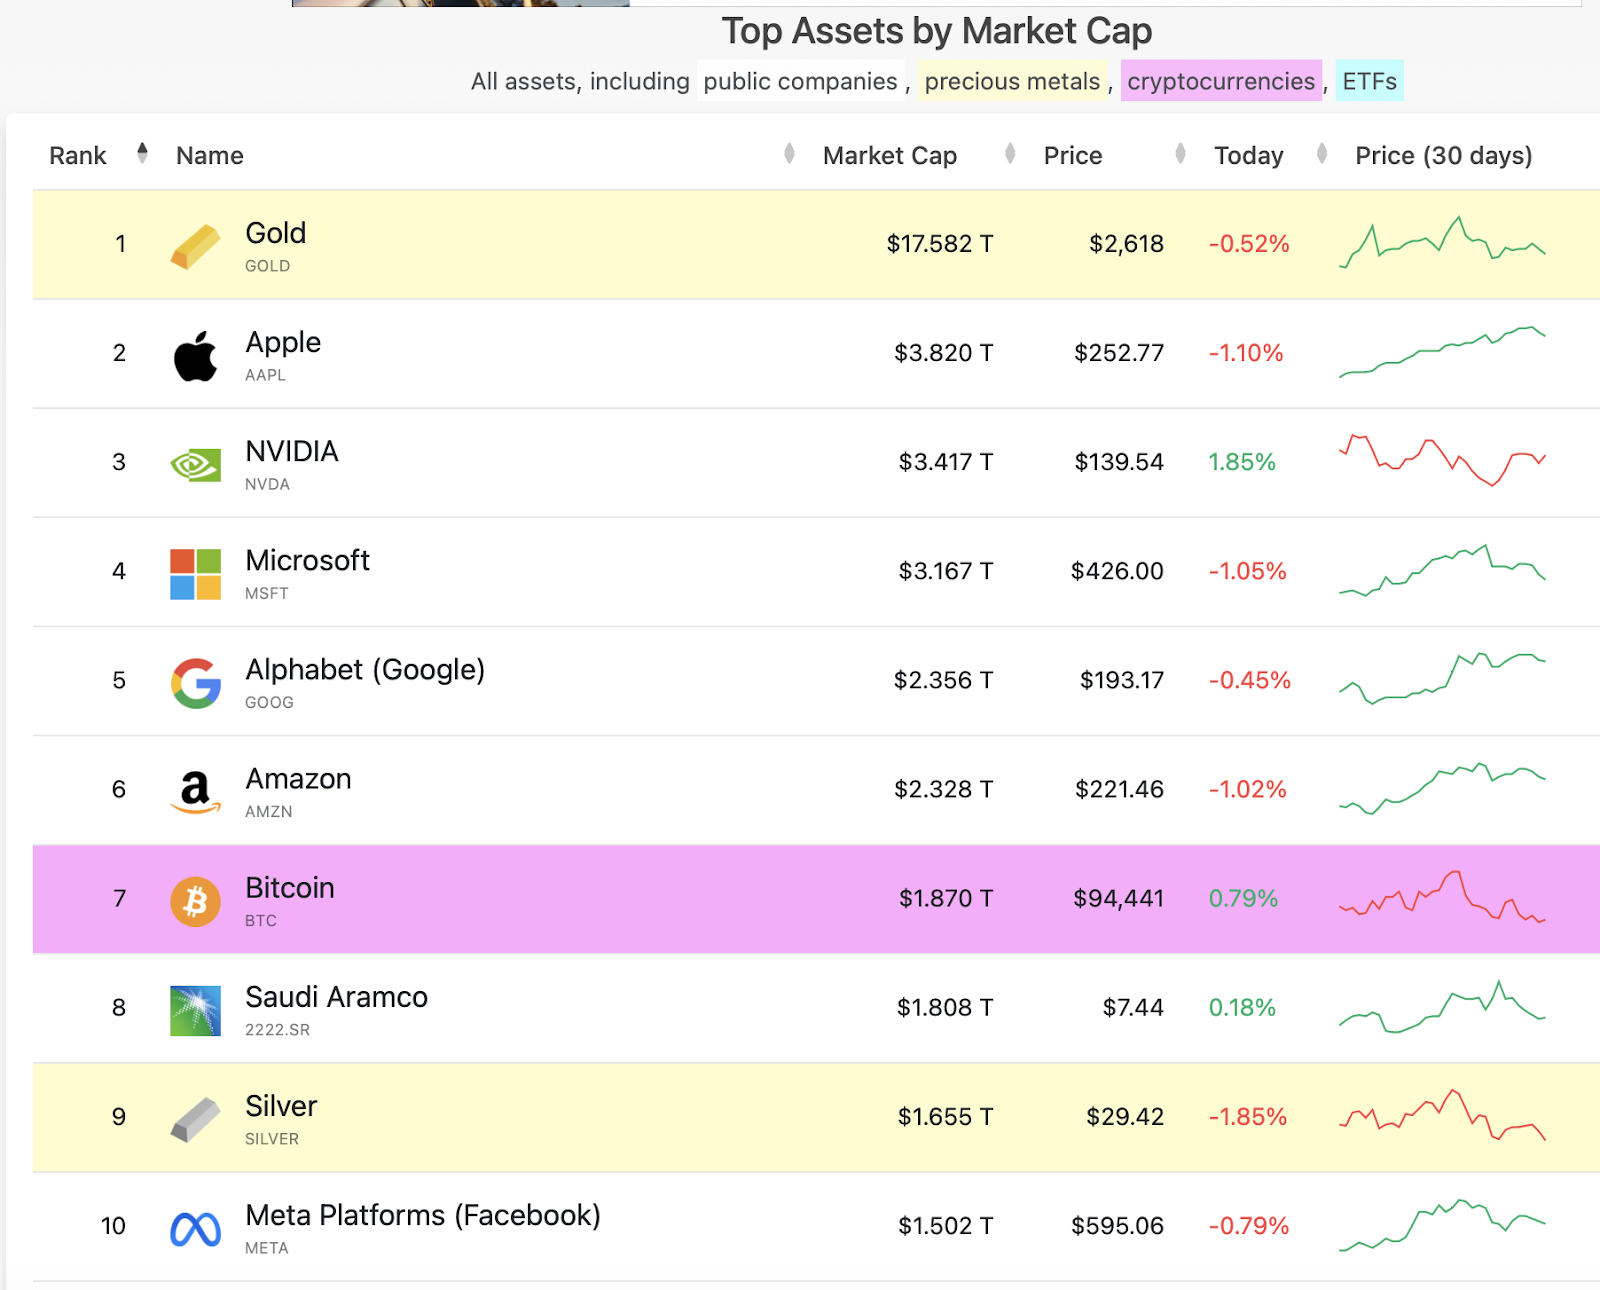Open the Amazon company page
Image resolution: width=1600 pixels, height=1290 pixels.
(x=298, y=779)
